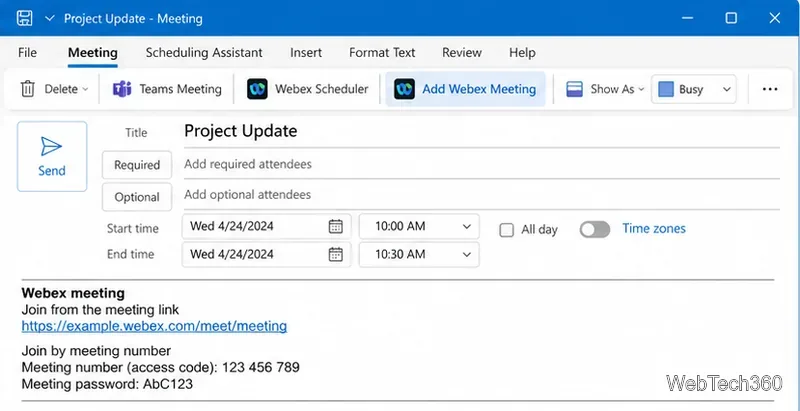Viewport: 800px width, 411px height.
Task: Open the Webex Scheduler icon
Action: (x=257, y=89)
